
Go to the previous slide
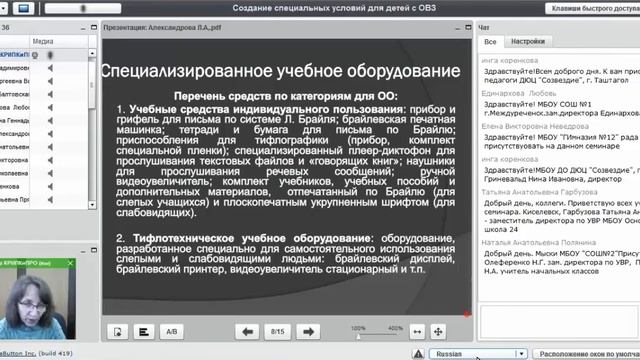click(247, 332)
